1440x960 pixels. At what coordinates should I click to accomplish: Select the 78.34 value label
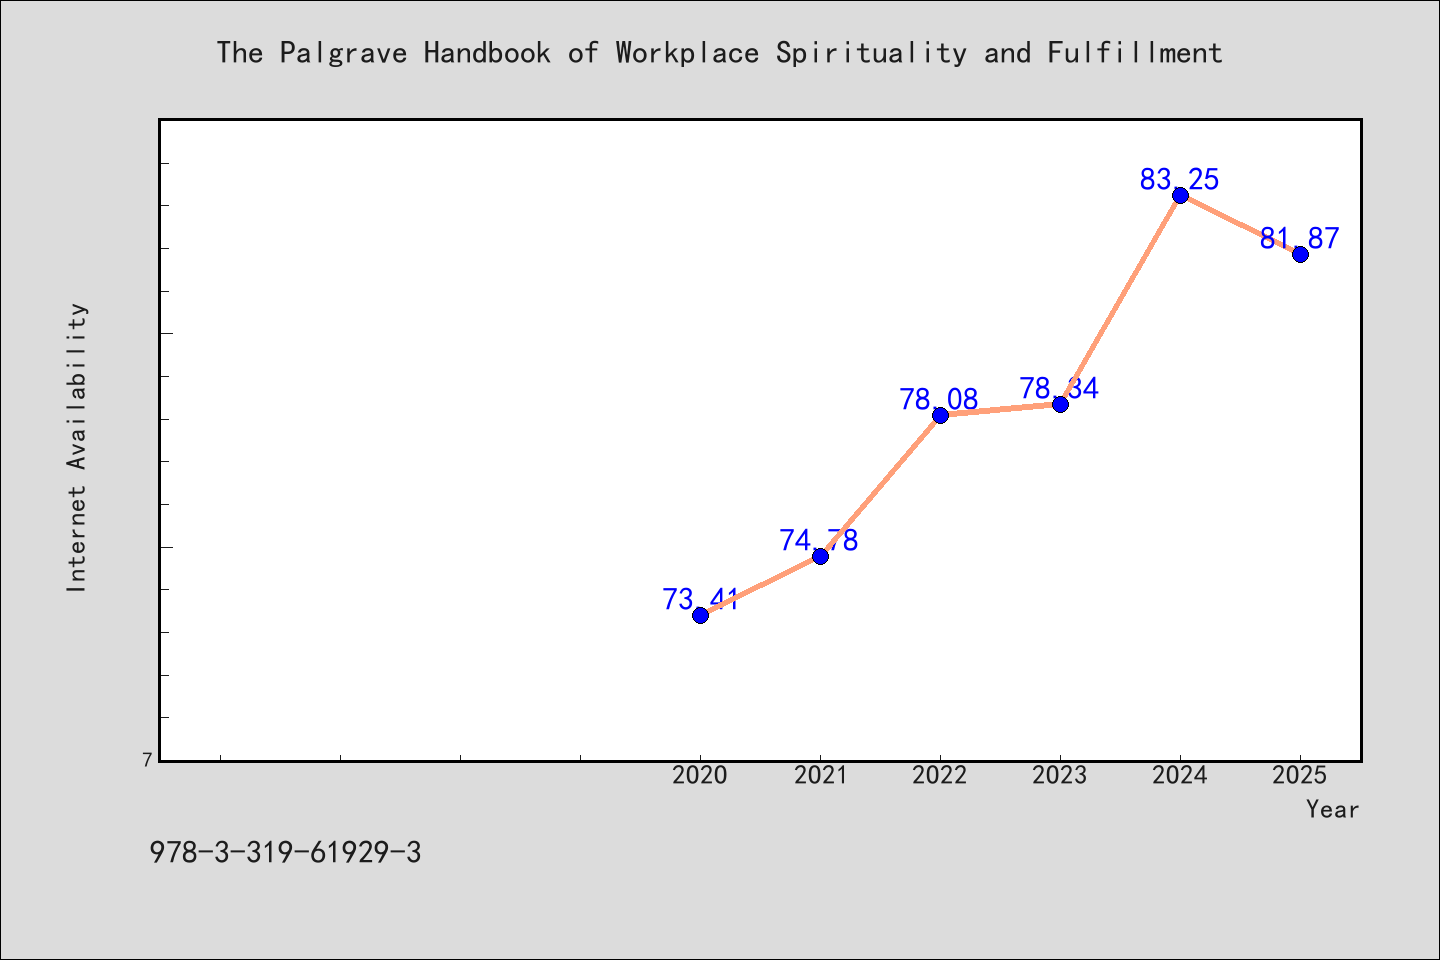click(x=1059, y=389)
